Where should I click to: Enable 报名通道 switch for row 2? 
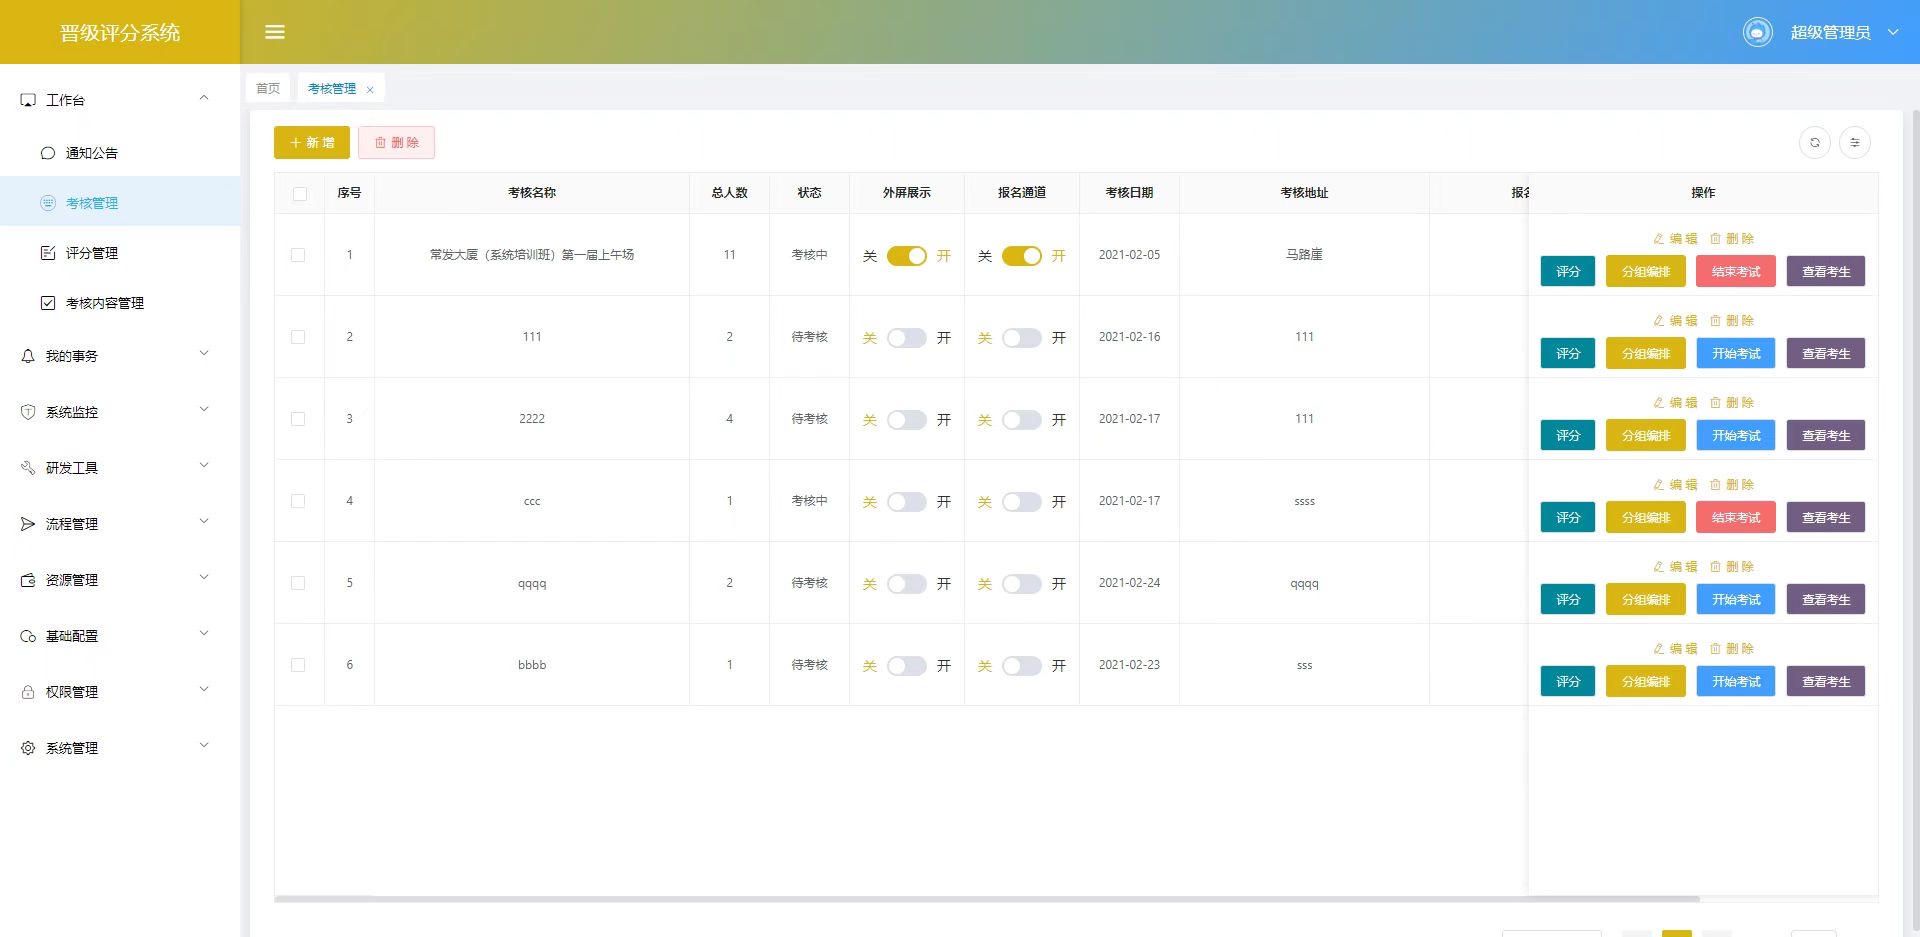[x=1021, y=338]
